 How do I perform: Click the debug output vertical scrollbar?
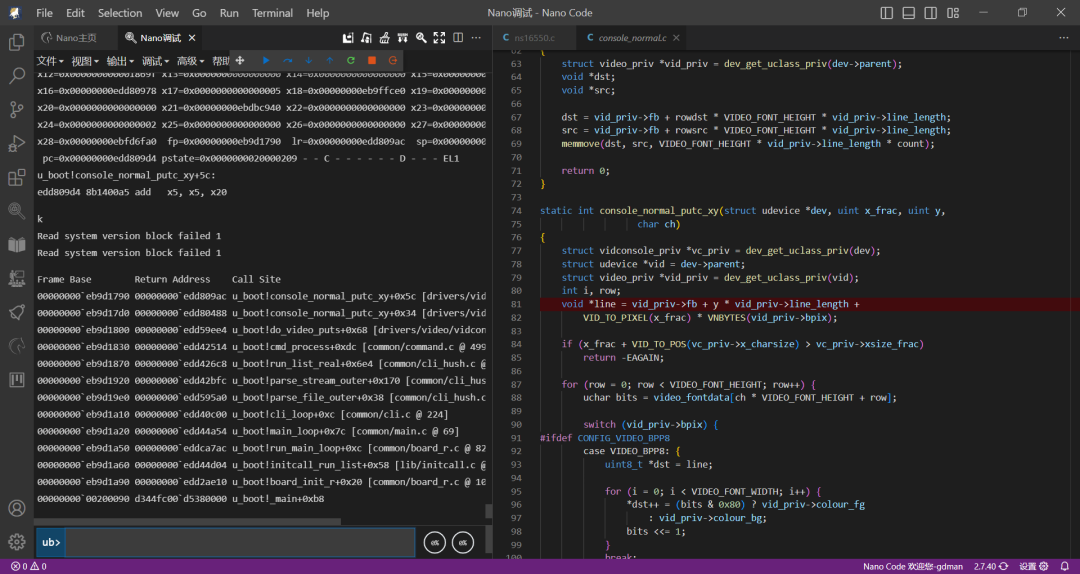pos(488,511)
